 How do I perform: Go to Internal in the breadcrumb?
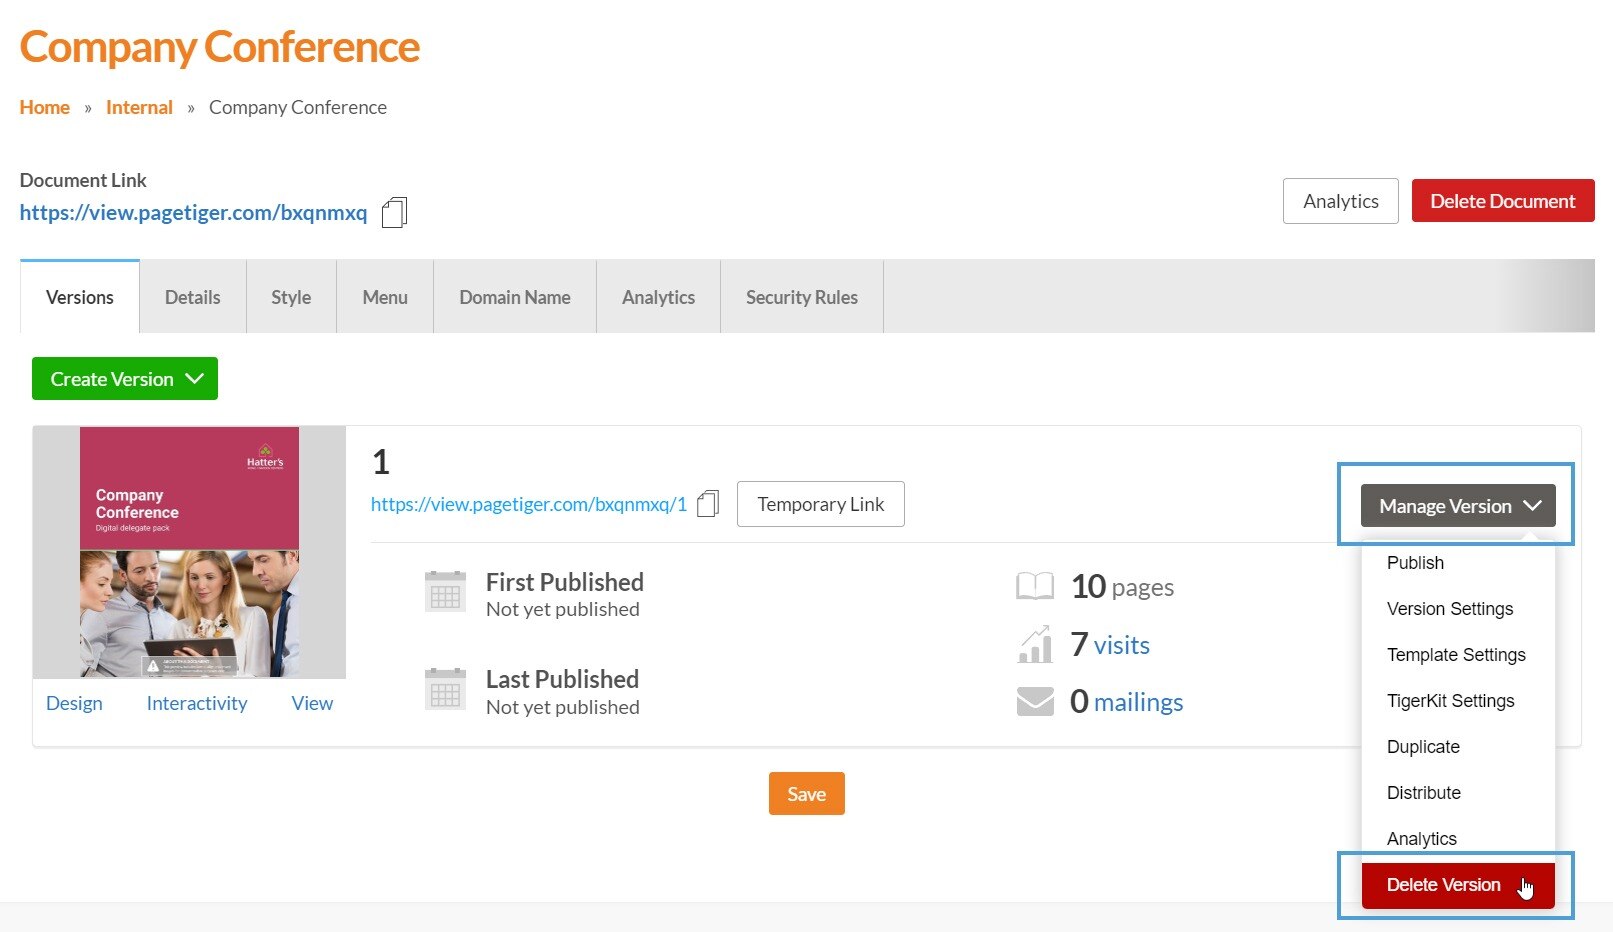(139, 107)
